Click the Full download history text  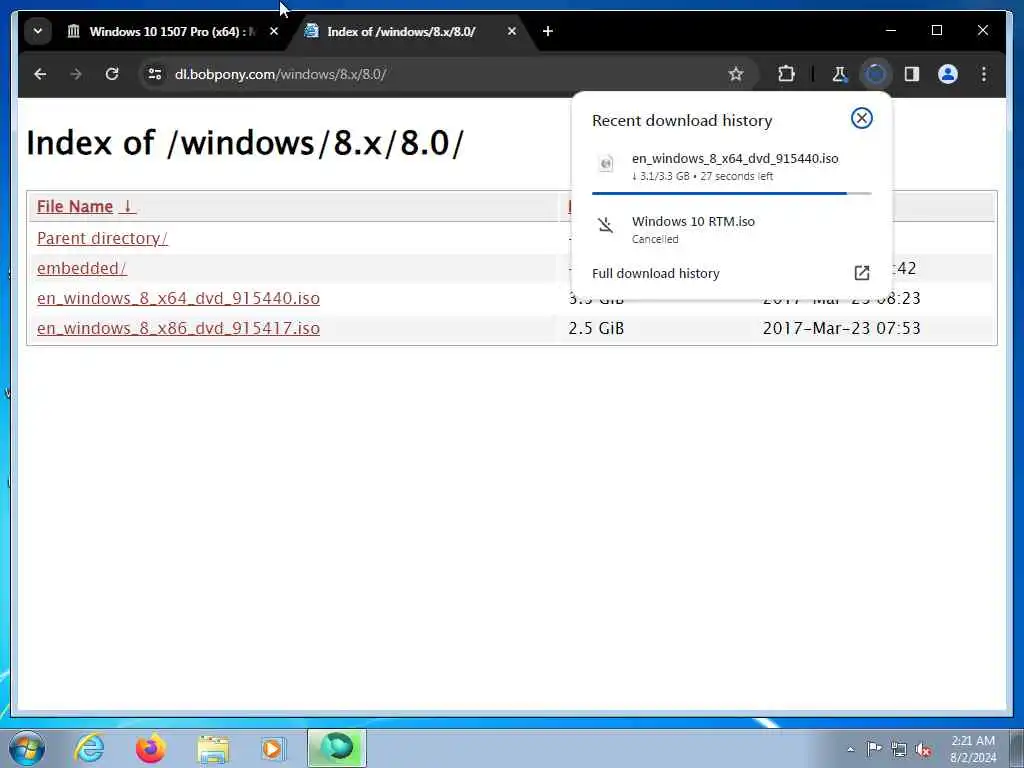tap(656, 273)
